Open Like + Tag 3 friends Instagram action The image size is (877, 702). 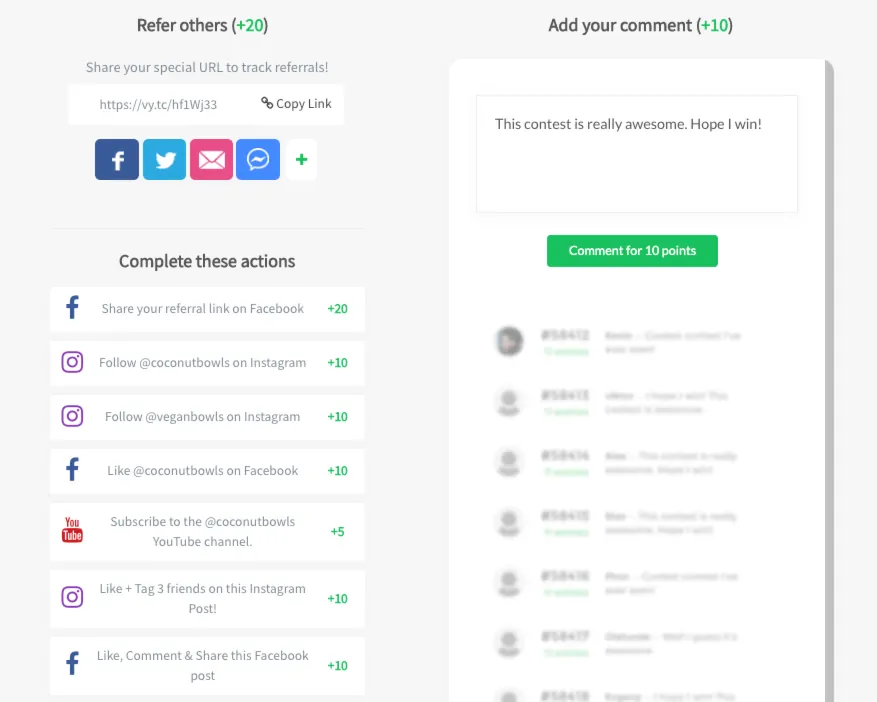click(208, 599)
